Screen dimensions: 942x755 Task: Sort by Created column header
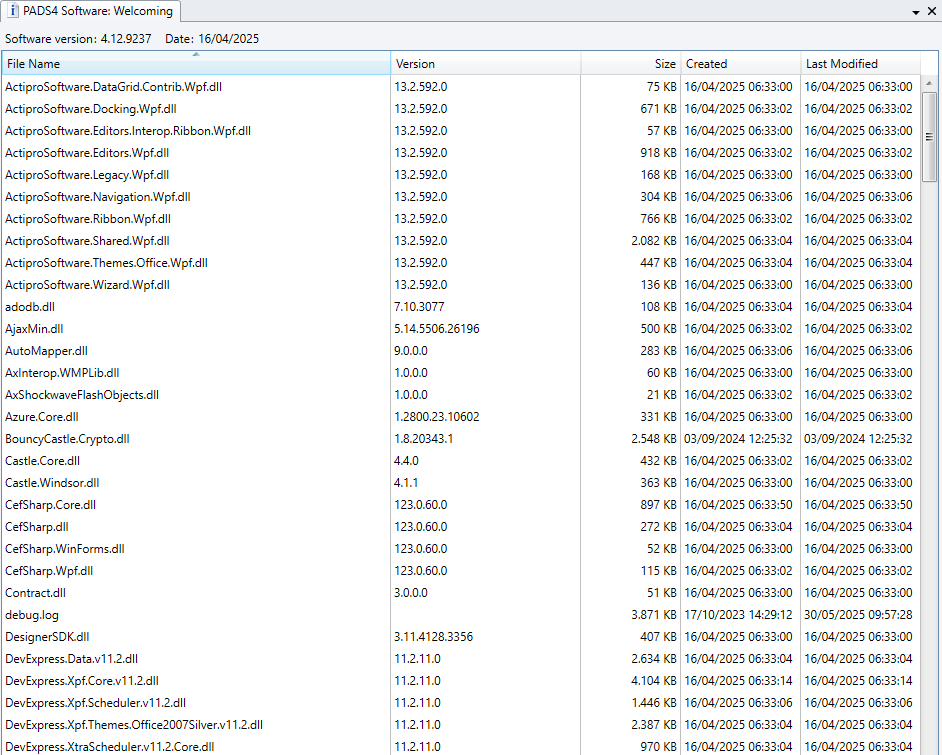pos(740,64)
